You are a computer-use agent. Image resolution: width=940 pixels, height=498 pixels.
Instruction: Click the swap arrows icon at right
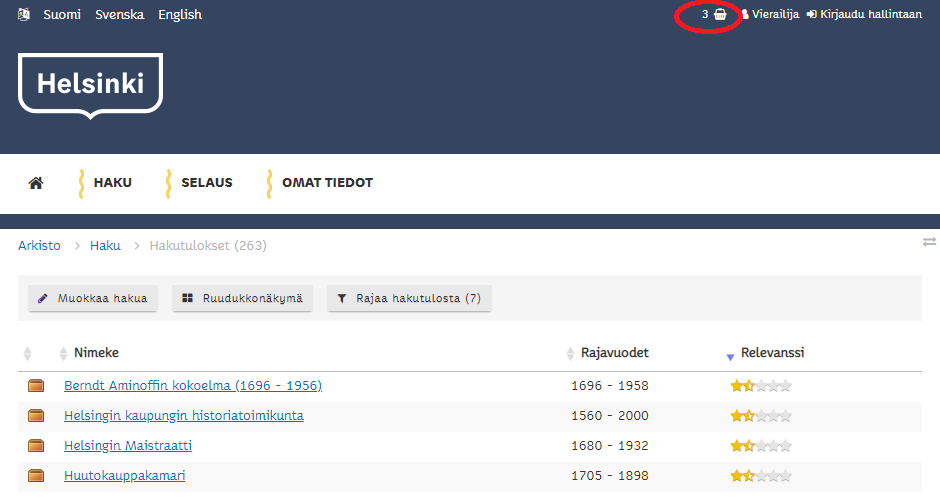point(929,242)
